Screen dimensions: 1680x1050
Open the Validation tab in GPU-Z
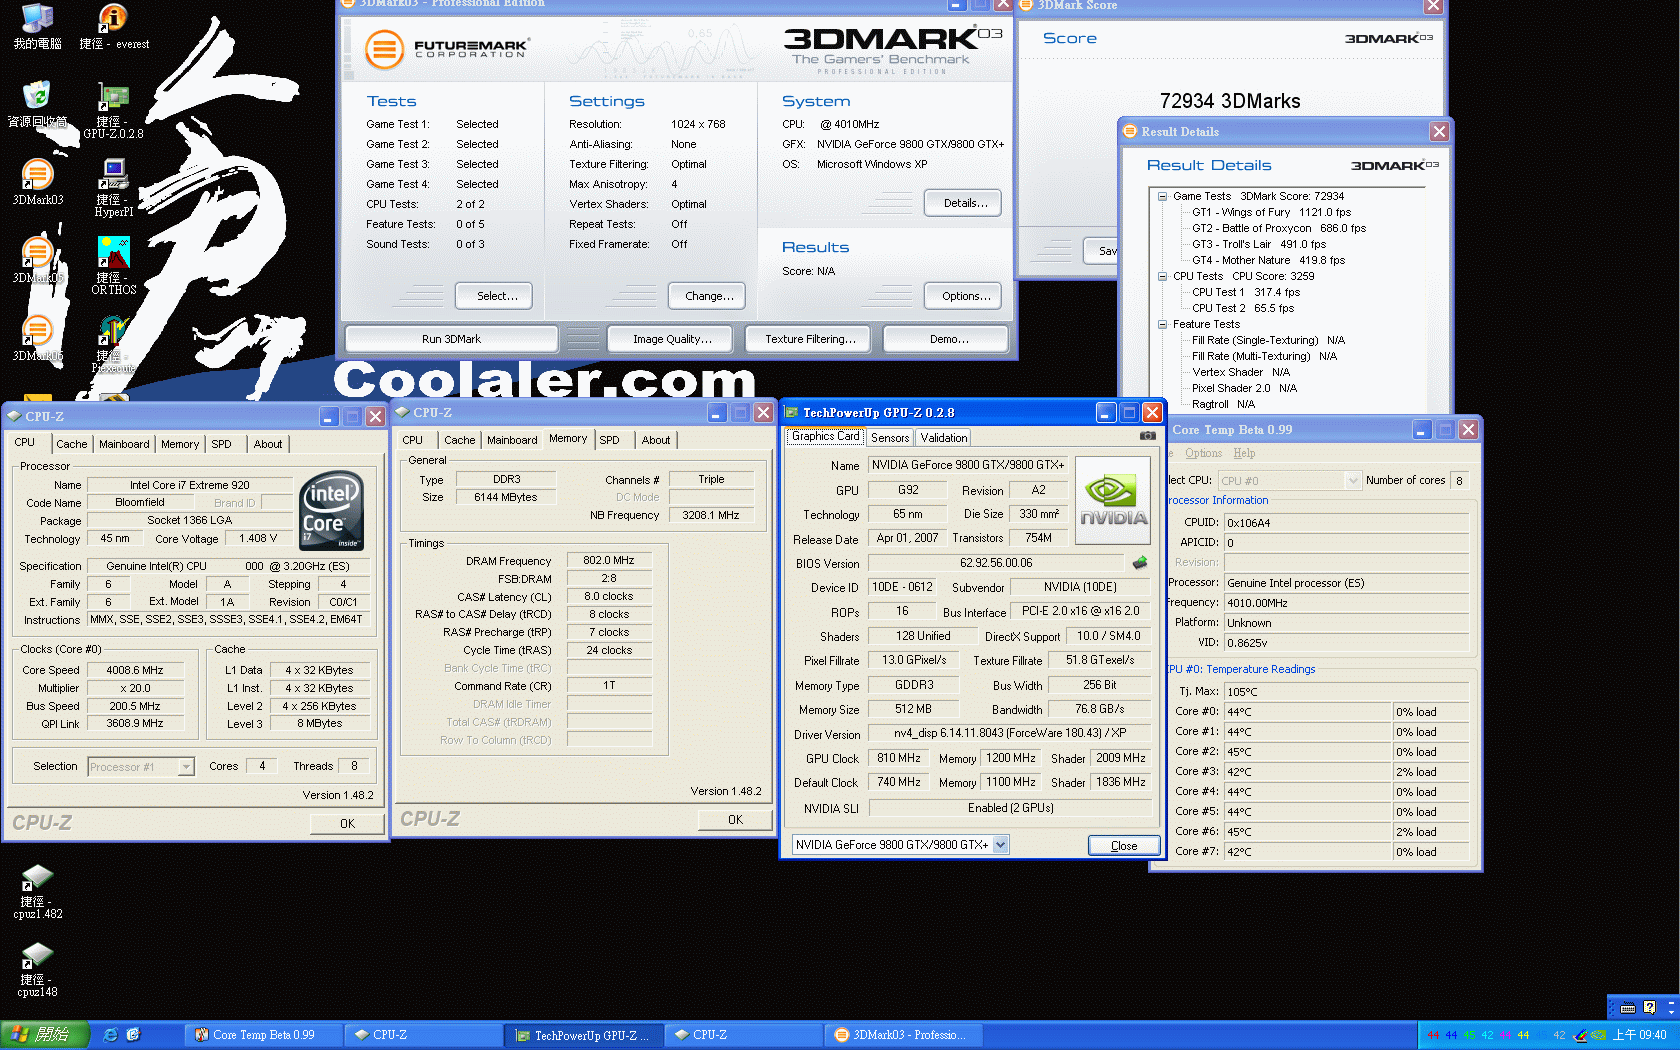pos(943,438)
